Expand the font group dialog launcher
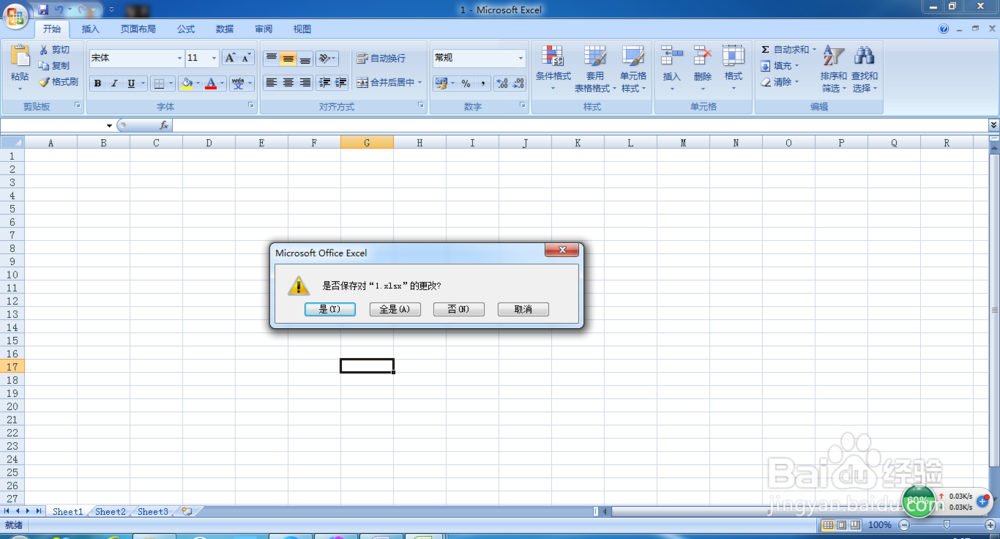The height and width of the screenshot is (539, 1000). tap(251, 105)
